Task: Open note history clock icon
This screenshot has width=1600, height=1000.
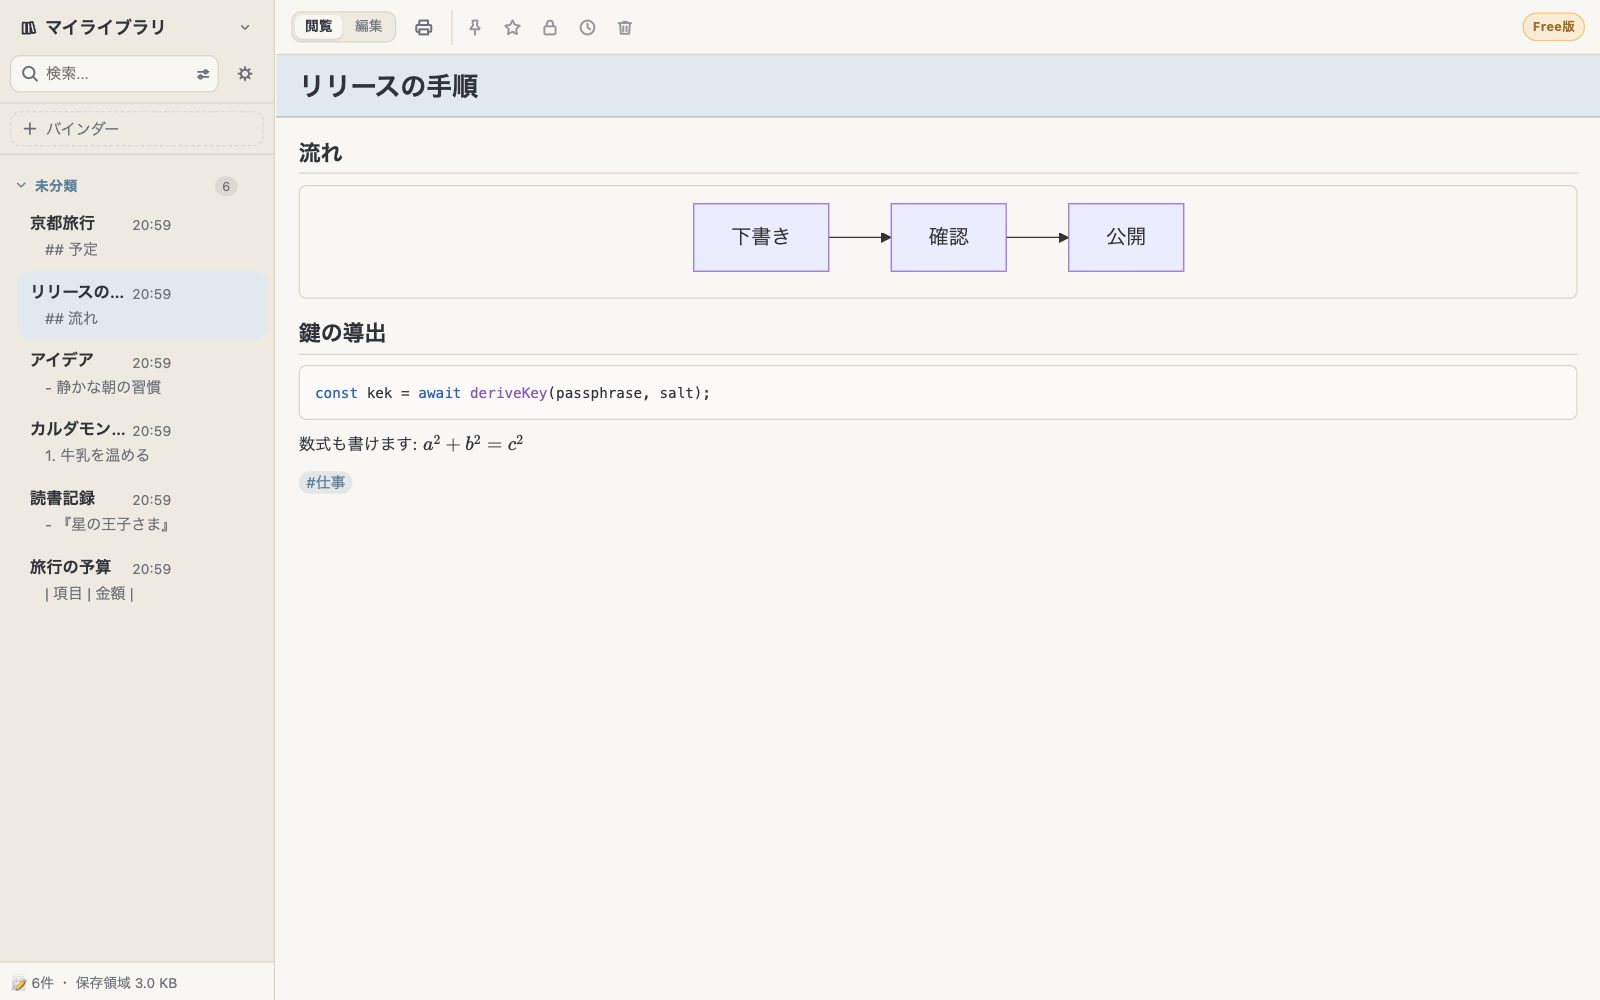Action: [587, 28]
